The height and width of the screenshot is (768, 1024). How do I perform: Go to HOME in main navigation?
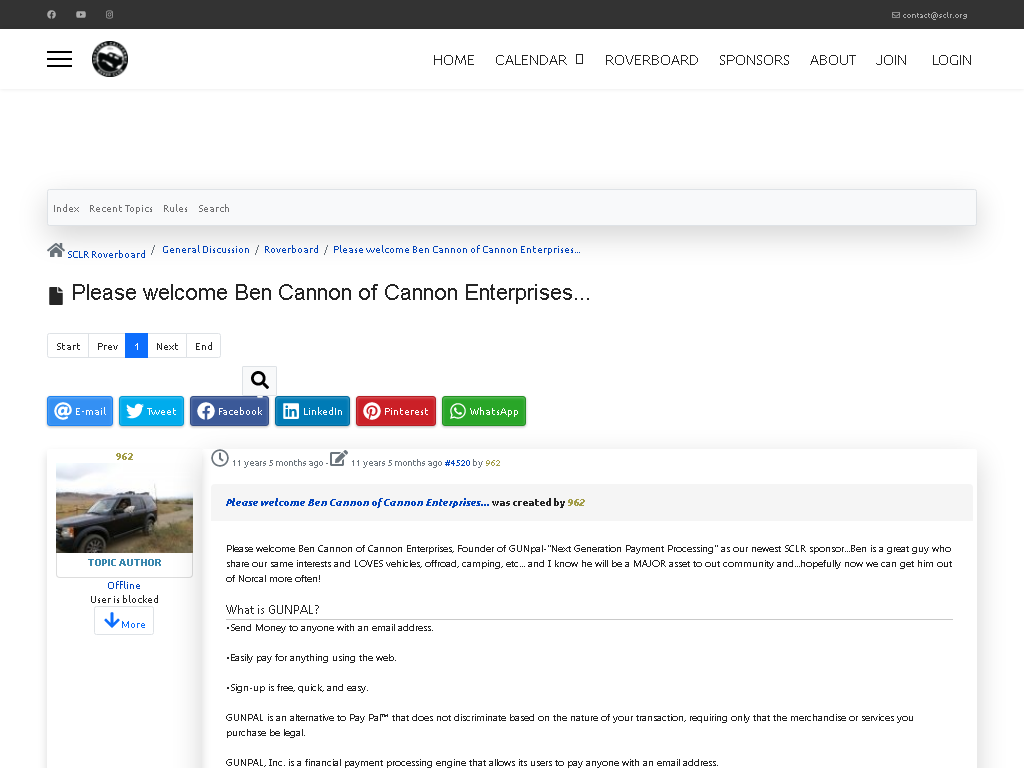point(453,60)
